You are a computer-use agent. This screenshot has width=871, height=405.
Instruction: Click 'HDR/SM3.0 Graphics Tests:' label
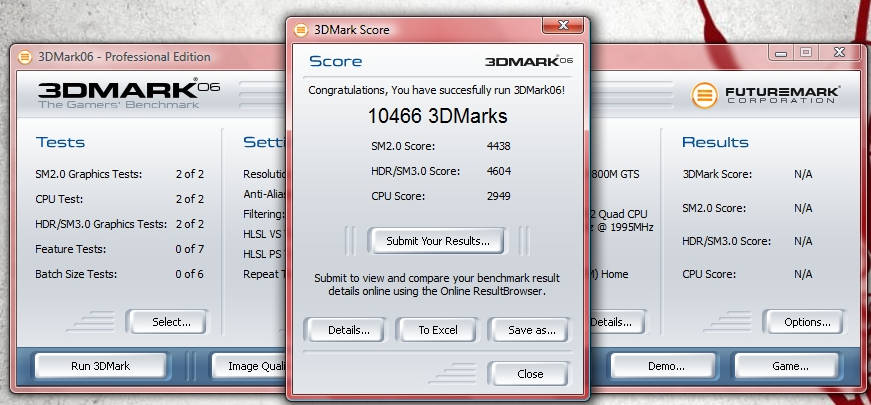(101, 224)
